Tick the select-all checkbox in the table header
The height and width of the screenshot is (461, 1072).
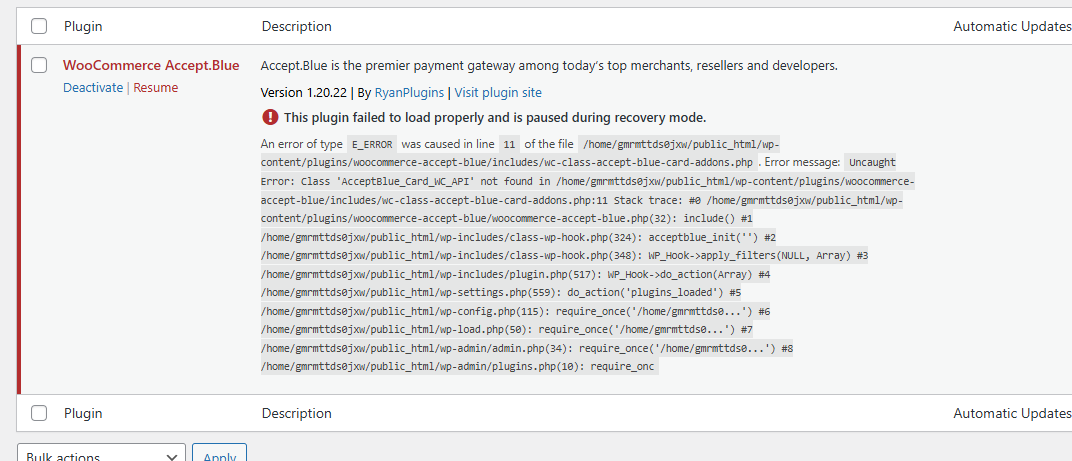39,26
